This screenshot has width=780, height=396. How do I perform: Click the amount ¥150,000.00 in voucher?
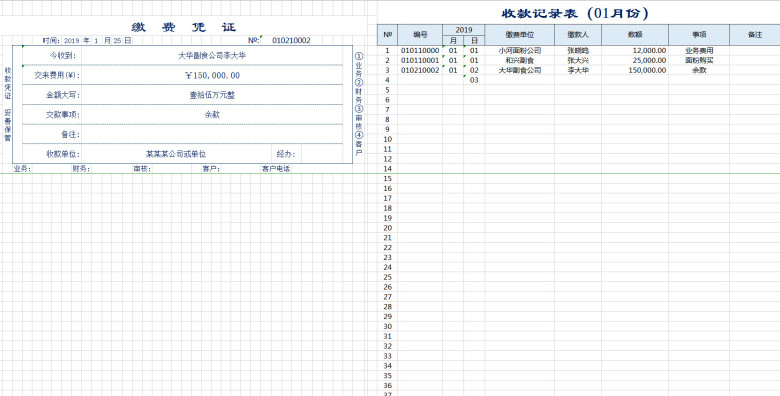click(212, 76)
